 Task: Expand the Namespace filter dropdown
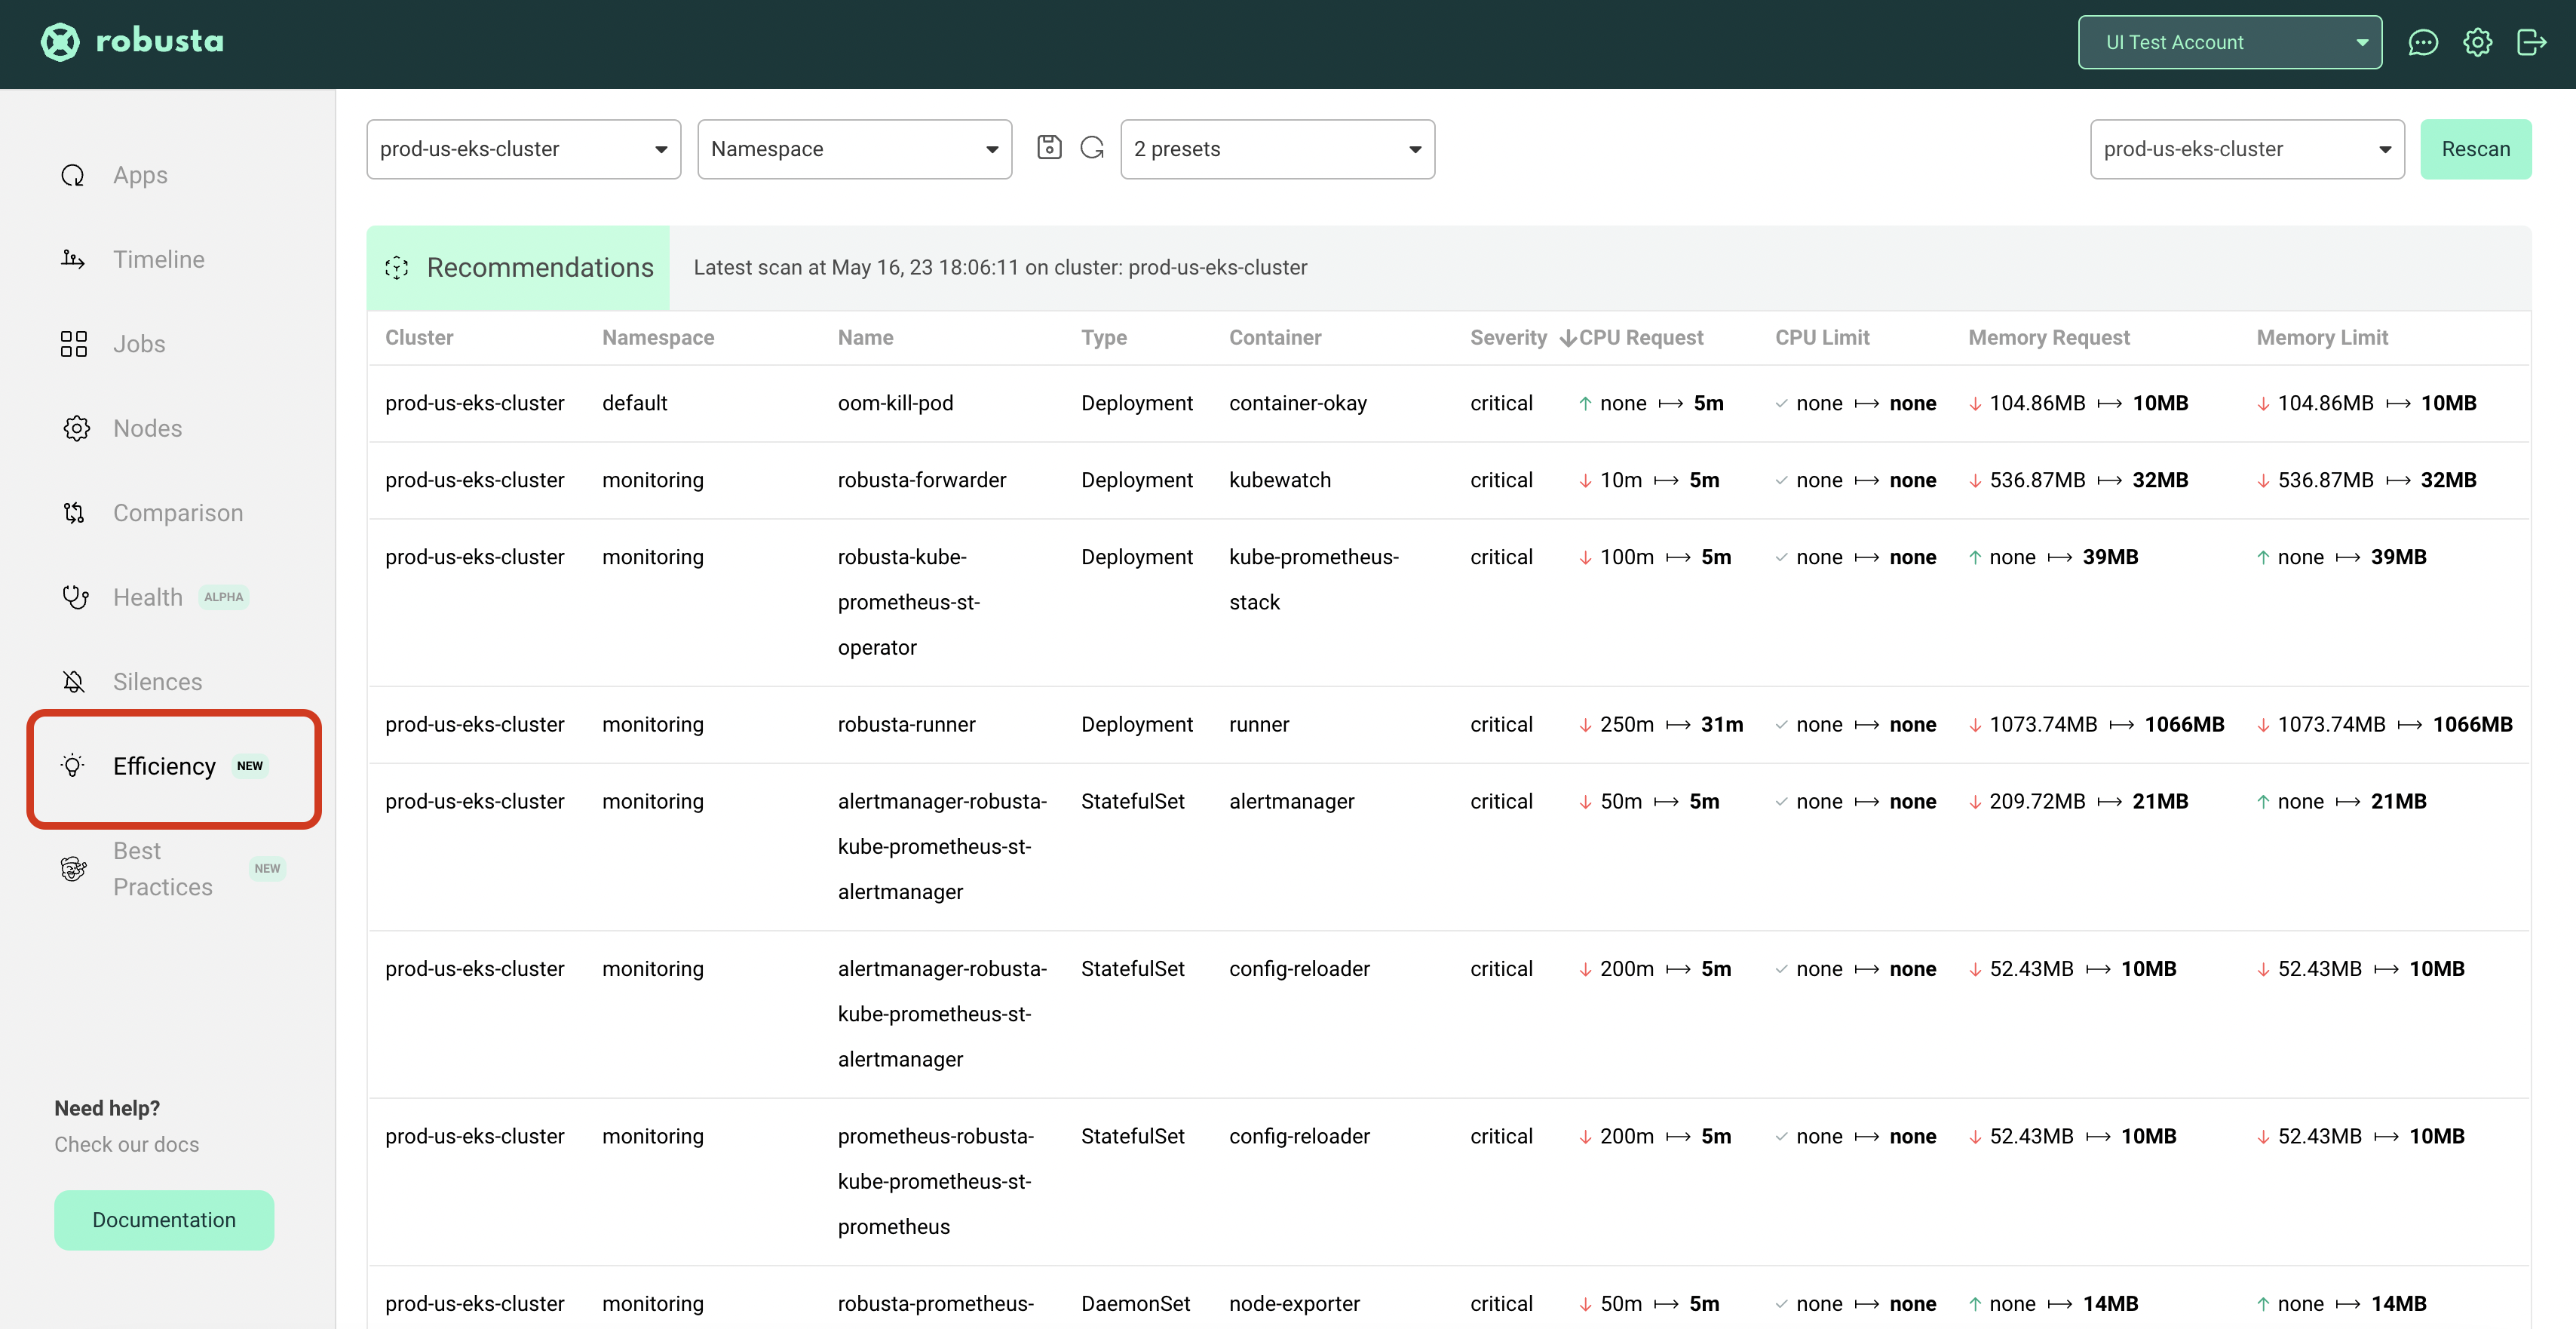point(854,149)
